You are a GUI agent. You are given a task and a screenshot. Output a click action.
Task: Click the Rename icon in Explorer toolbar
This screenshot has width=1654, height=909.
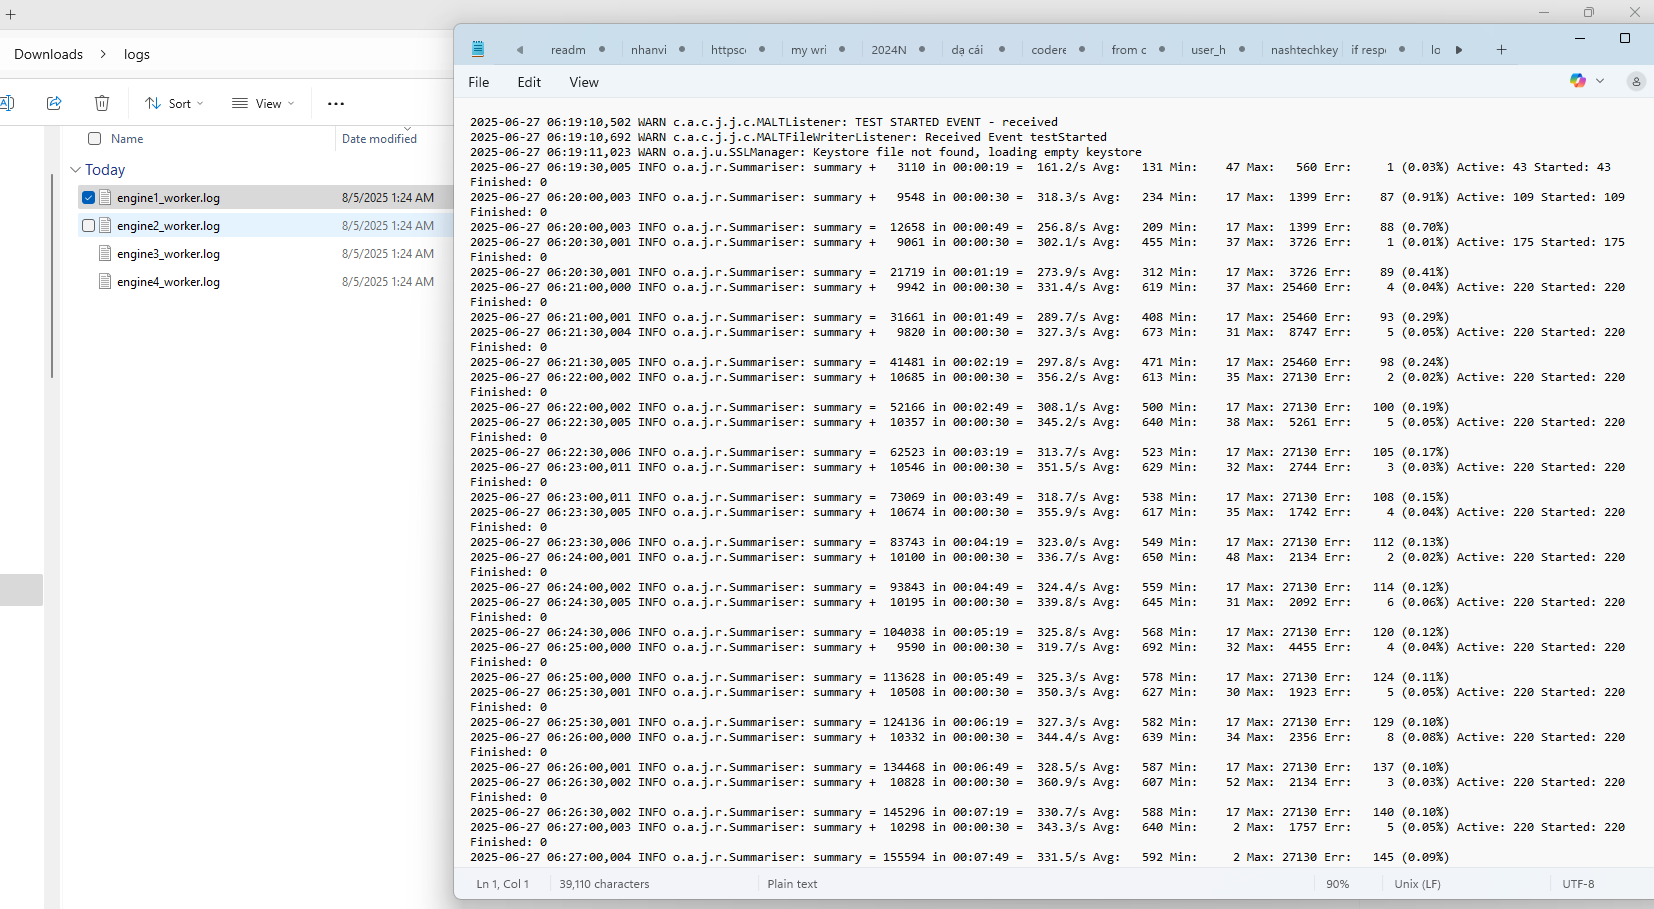(x=7, y=103)
